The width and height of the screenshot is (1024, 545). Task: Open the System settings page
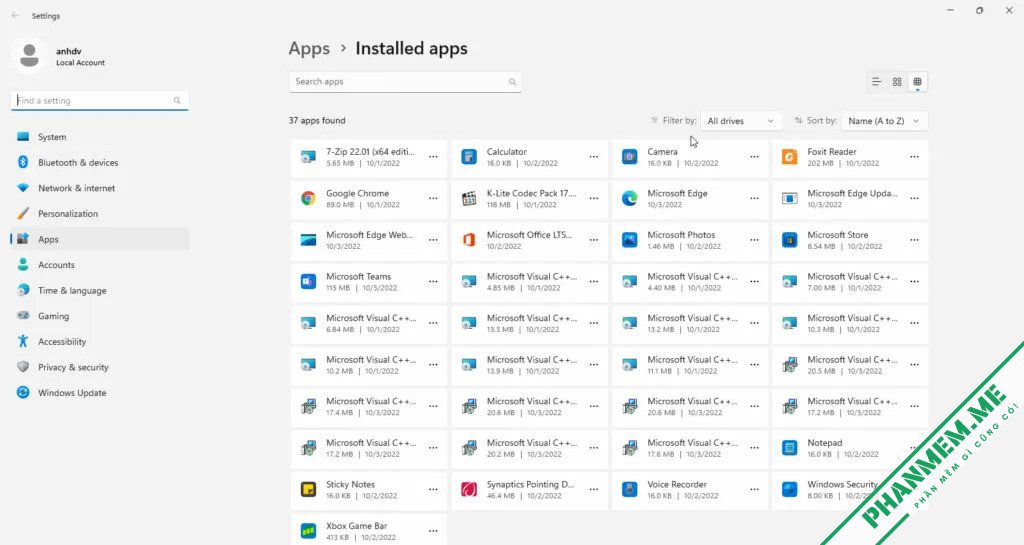(x=100, y=137)
